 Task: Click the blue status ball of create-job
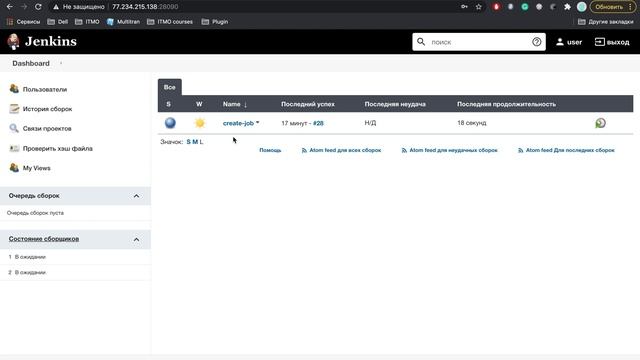[170, 123]
